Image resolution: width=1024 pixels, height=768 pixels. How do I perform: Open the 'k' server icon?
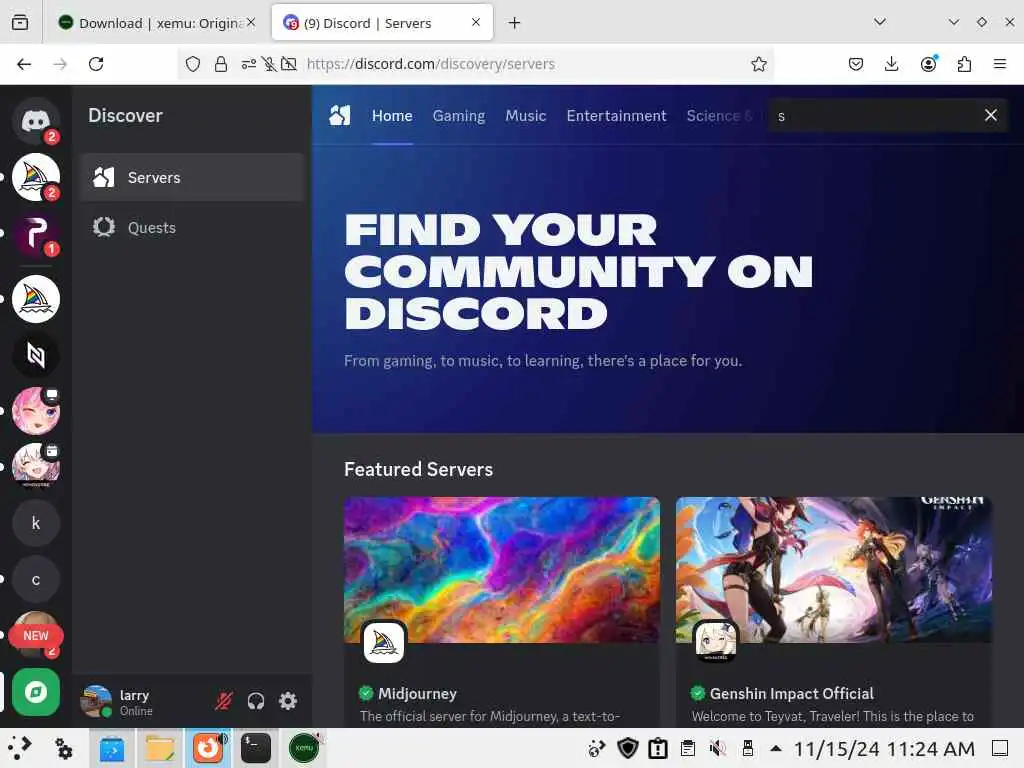(x=36, y=523)
